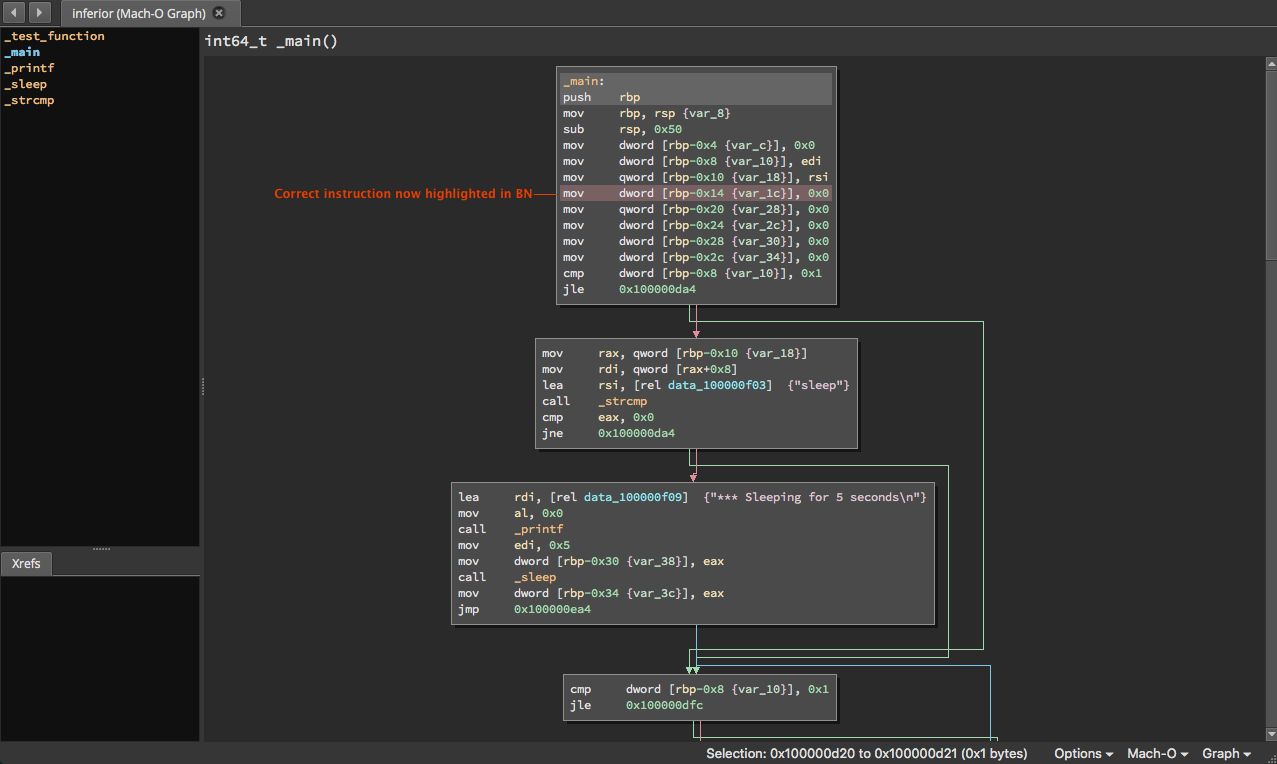Click the highlighted mov var_1c instruction

tap(695, 193)
